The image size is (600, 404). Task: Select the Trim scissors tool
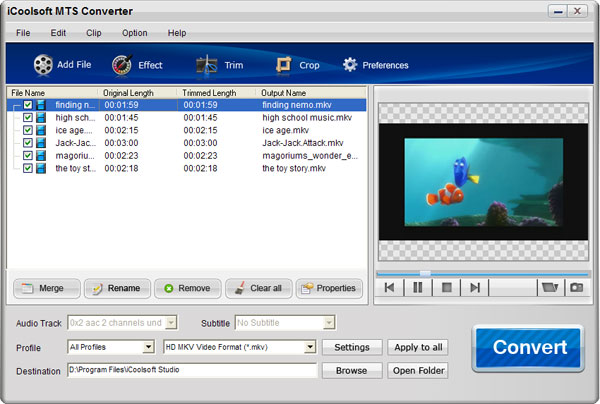pos(207,65)
